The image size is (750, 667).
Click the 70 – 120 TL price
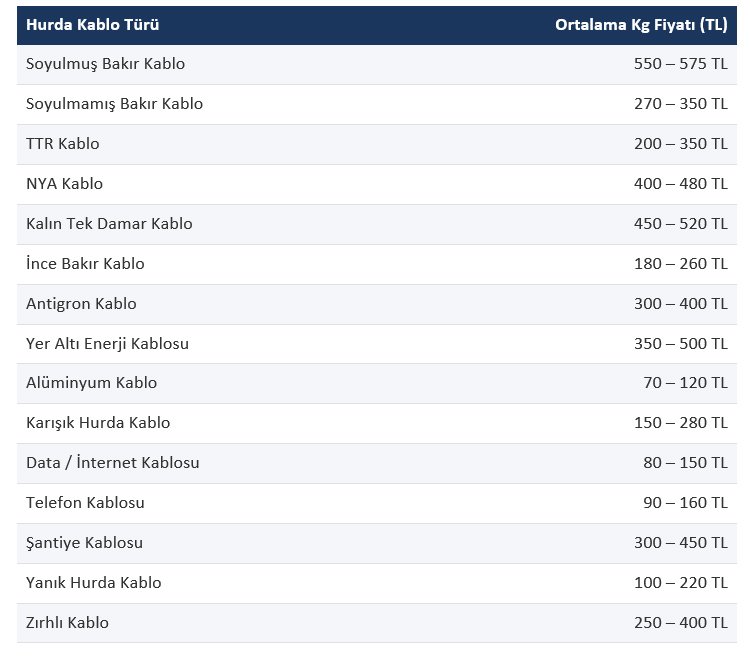[685, 383]
